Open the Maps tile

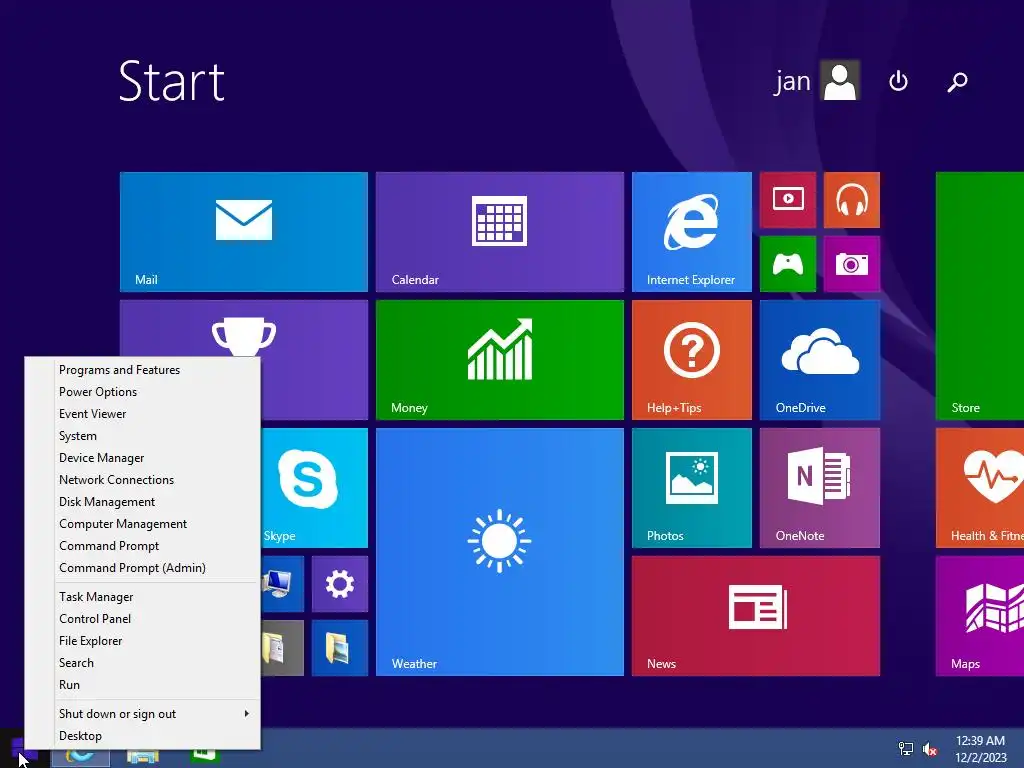980,616
